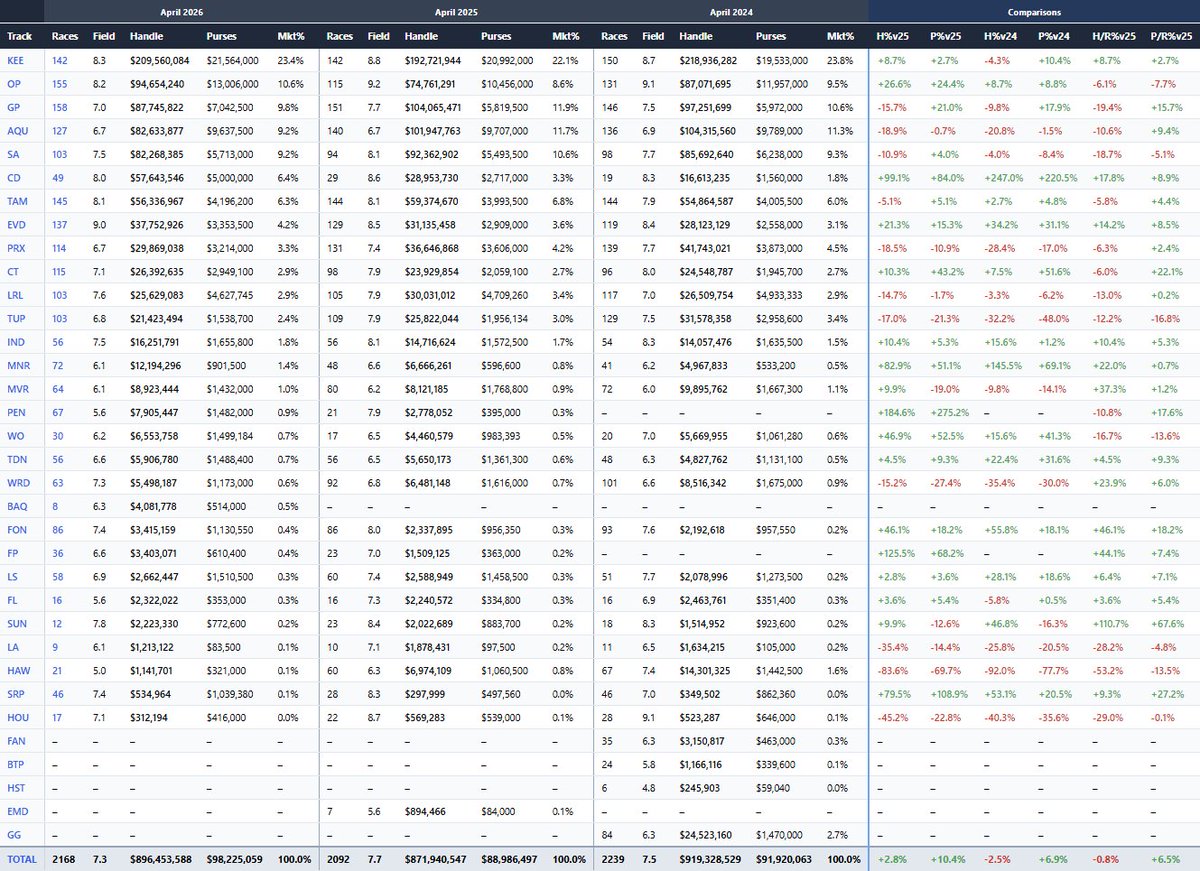Click the TOTAL row label
The height and width of the screenshot is (871, 1200).
(21, 858)
